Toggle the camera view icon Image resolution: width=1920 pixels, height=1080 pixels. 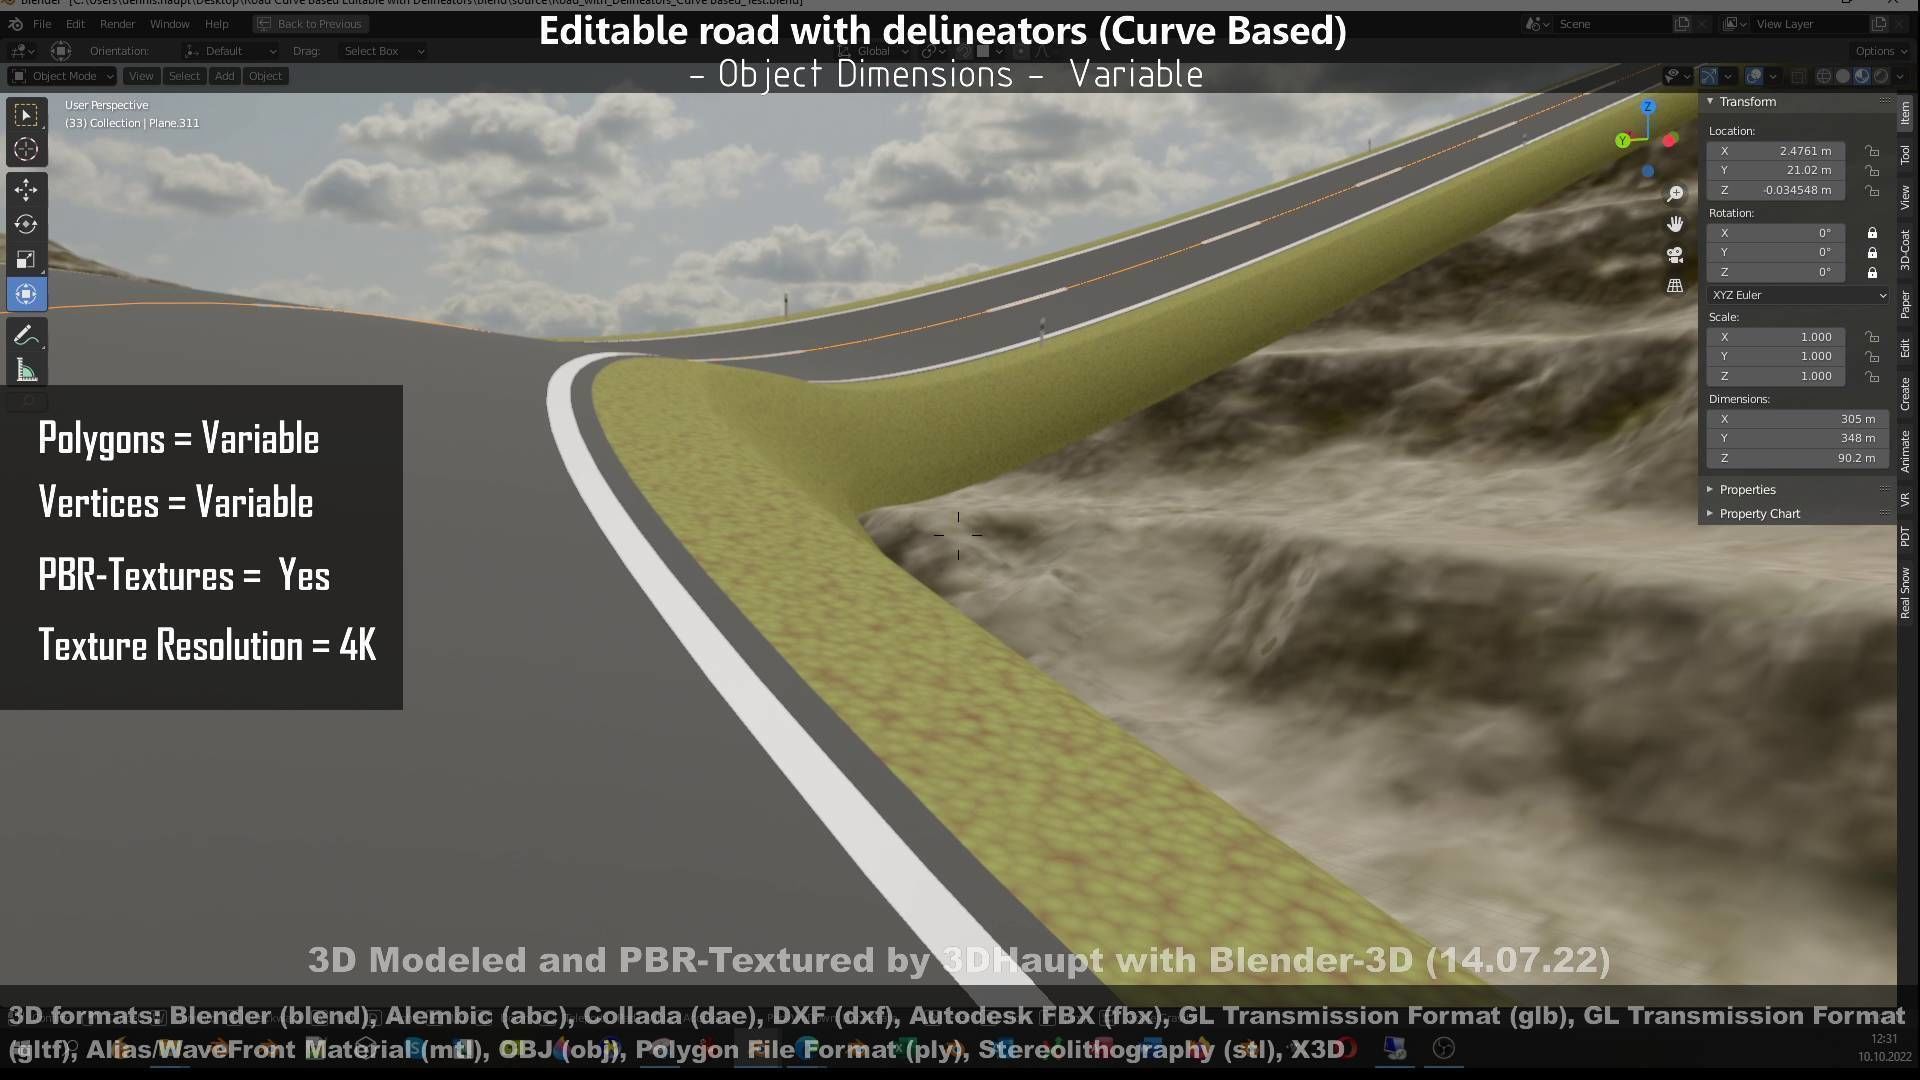1675,255
